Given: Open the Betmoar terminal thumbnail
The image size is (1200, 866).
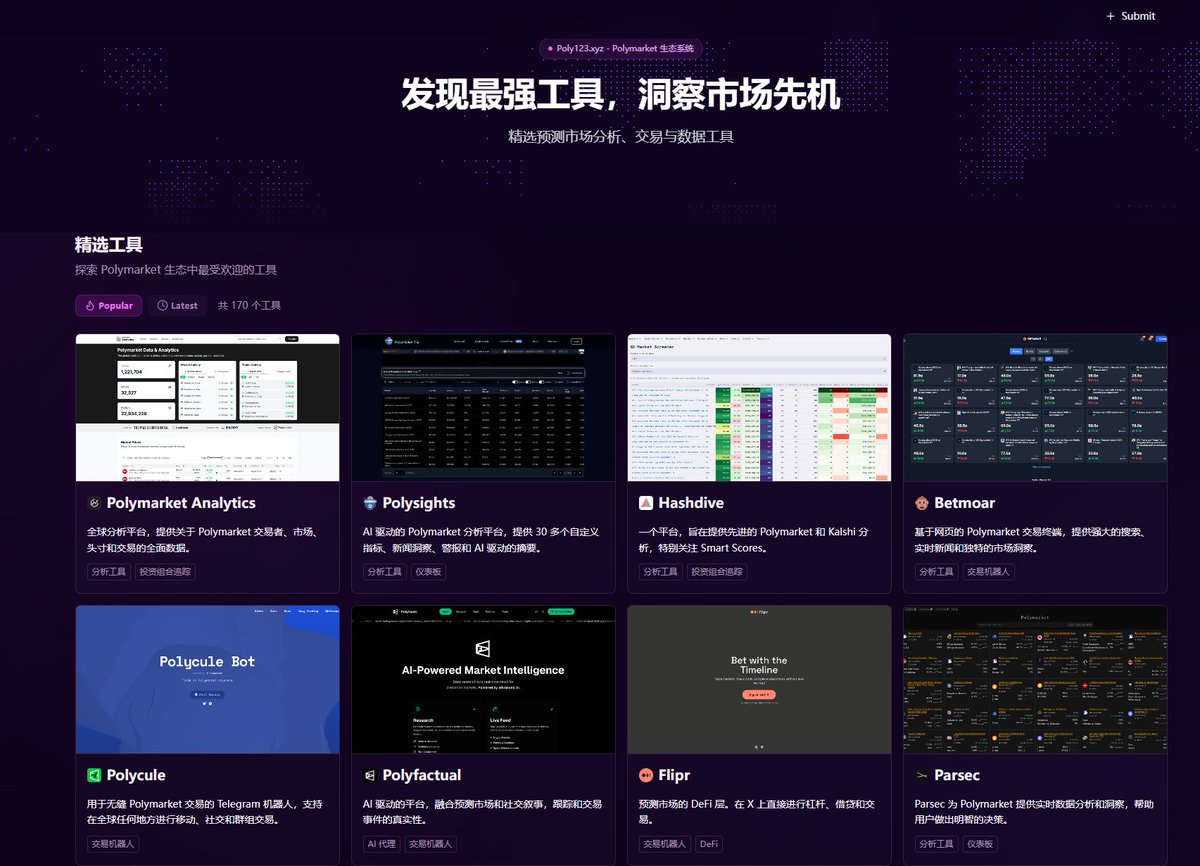Looking at the screenshot, I should click(x=1035, y=407).
